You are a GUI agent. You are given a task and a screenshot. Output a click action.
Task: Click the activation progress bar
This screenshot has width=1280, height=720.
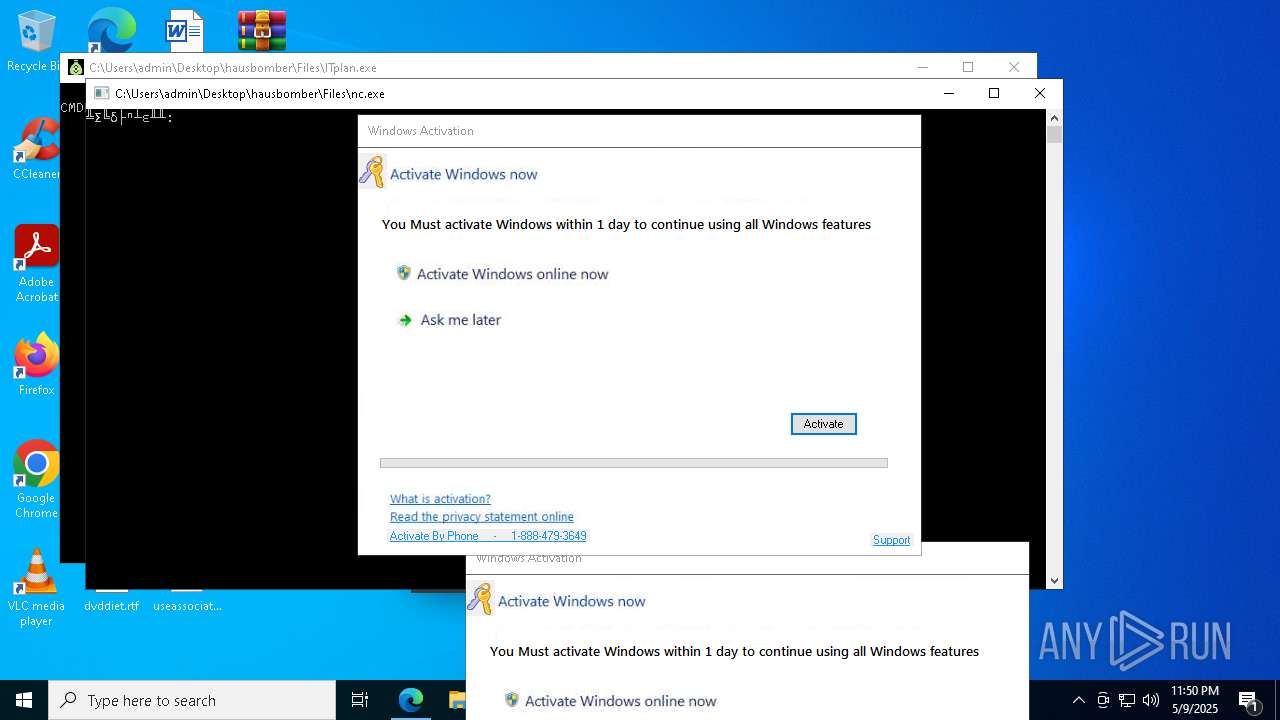633,463
